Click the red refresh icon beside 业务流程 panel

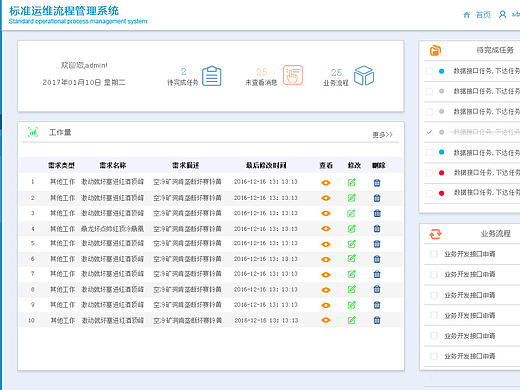tap(435, 234)
